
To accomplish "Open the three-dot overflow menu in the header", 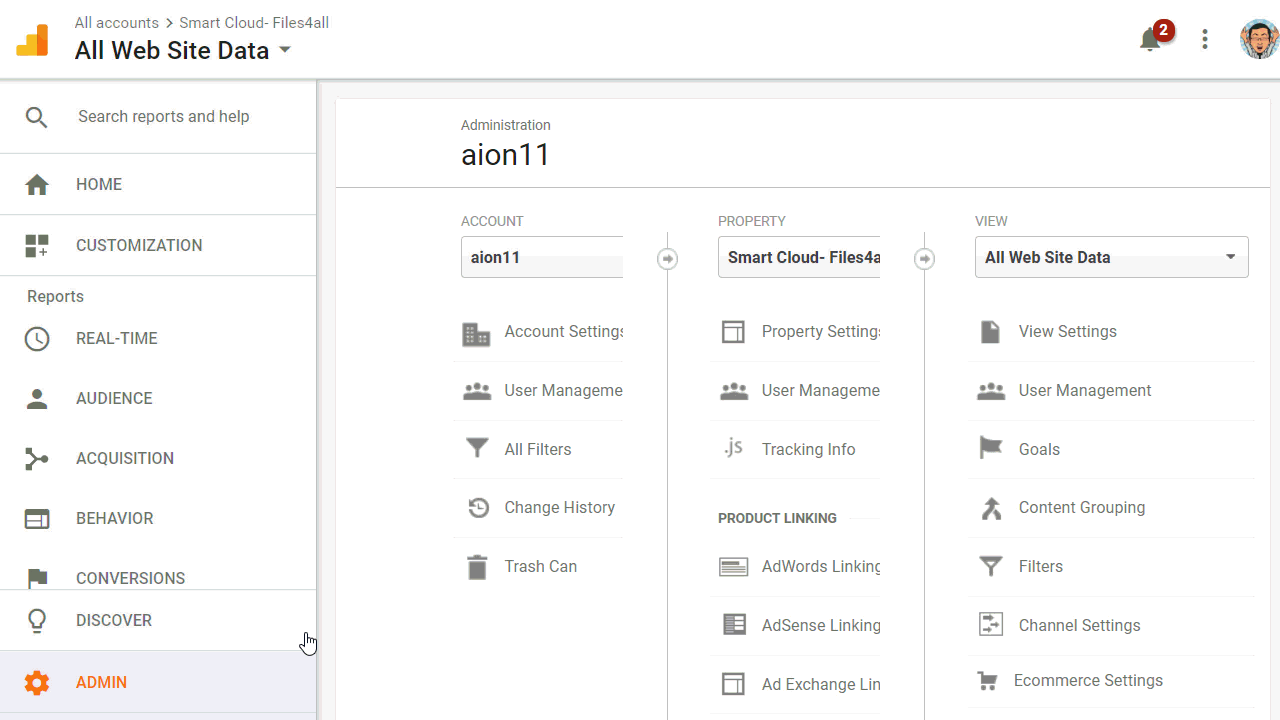I will tap(1205, 39).
